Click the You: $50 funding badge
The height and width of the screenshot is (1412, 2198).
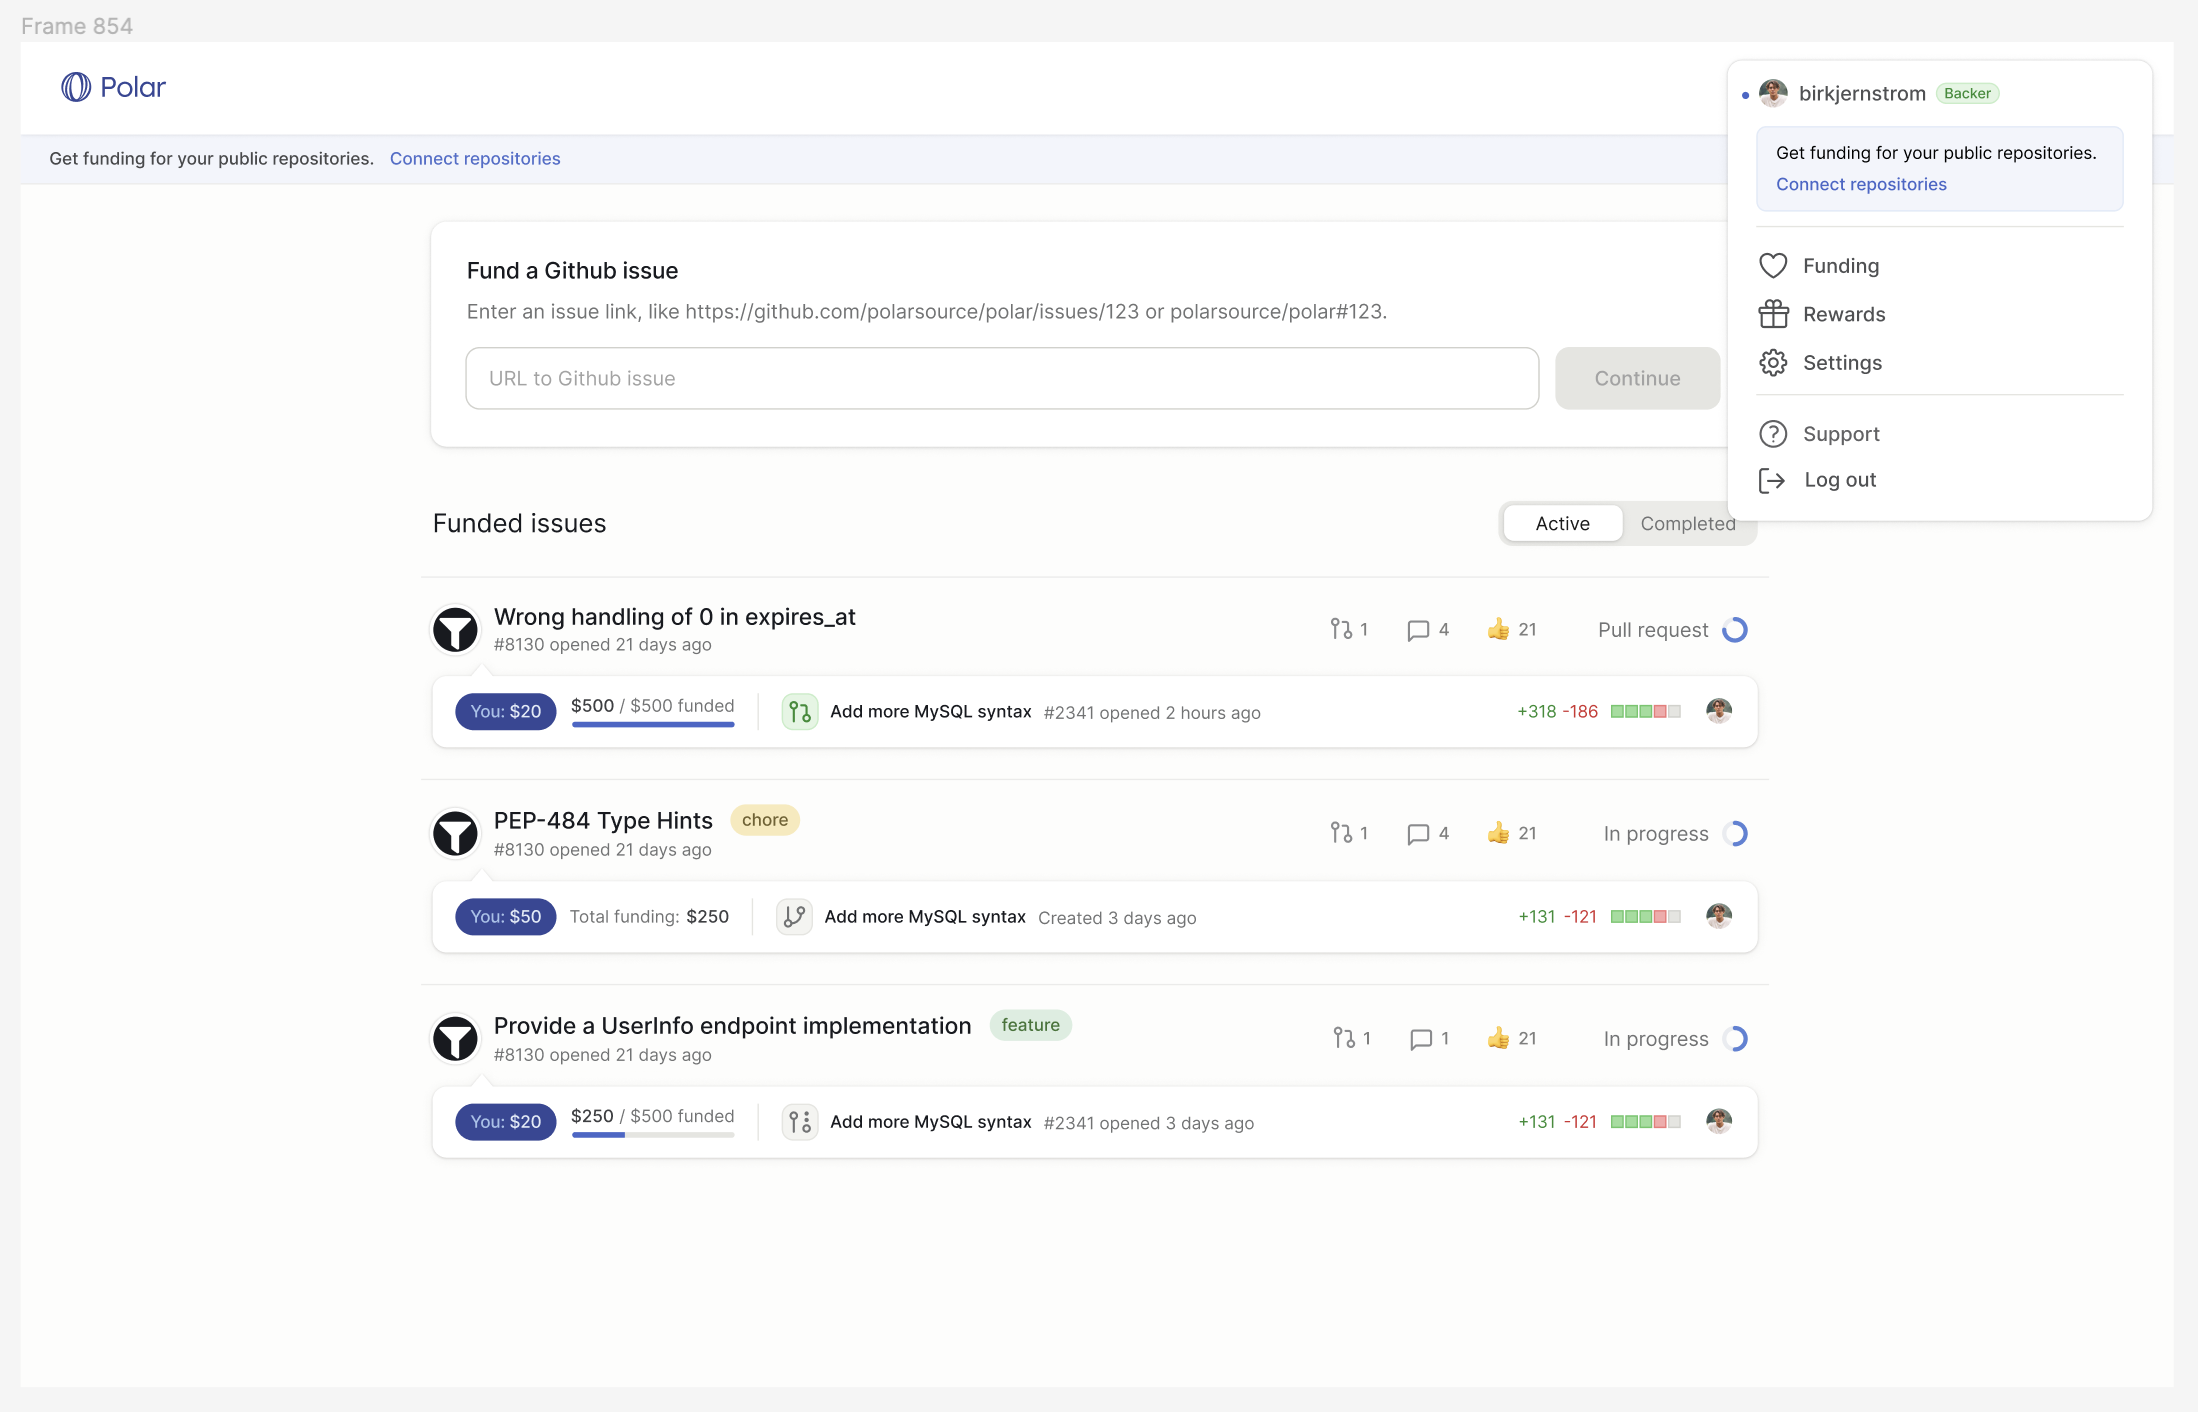(506, 917)
